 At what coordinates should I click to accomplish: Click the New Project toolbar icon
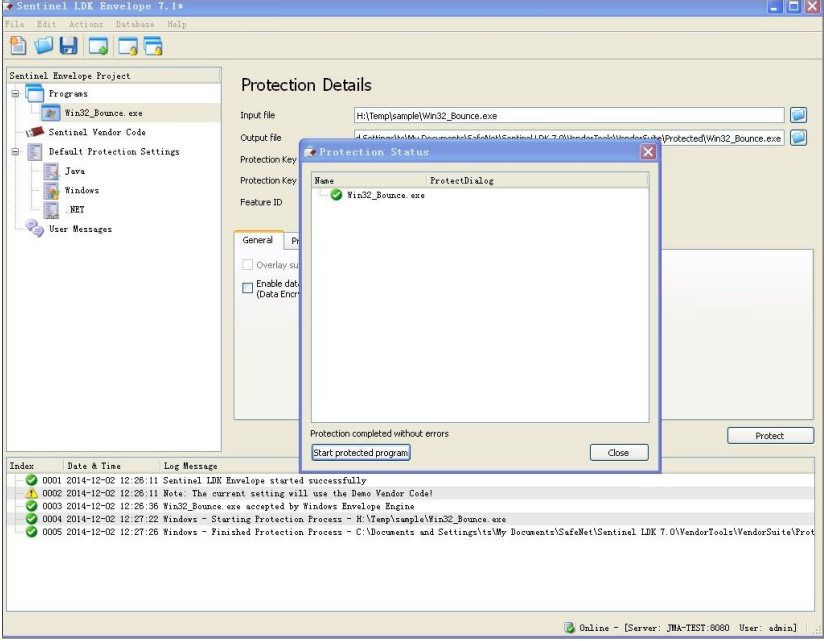tap(19, 45)
